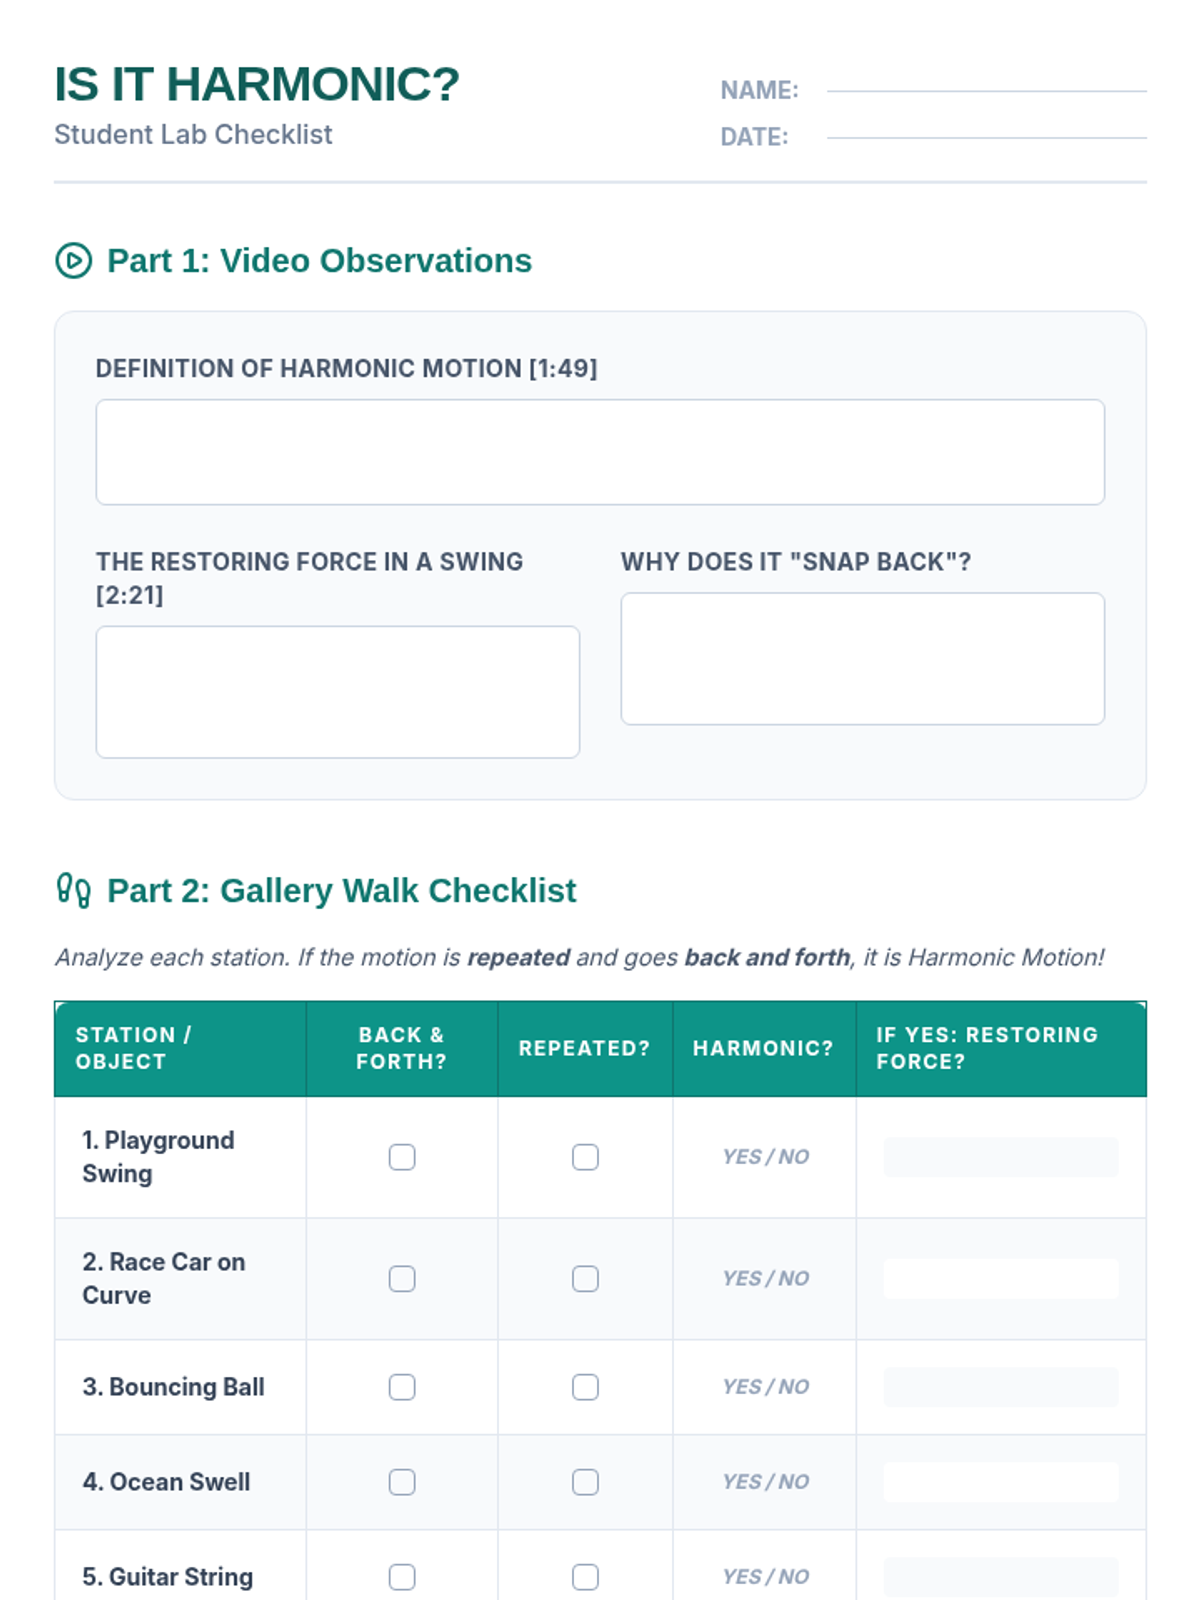Screen dimensions: 1200x1600
Task: Mark Repeated for Bouncing Ball
Action: 585,1387
